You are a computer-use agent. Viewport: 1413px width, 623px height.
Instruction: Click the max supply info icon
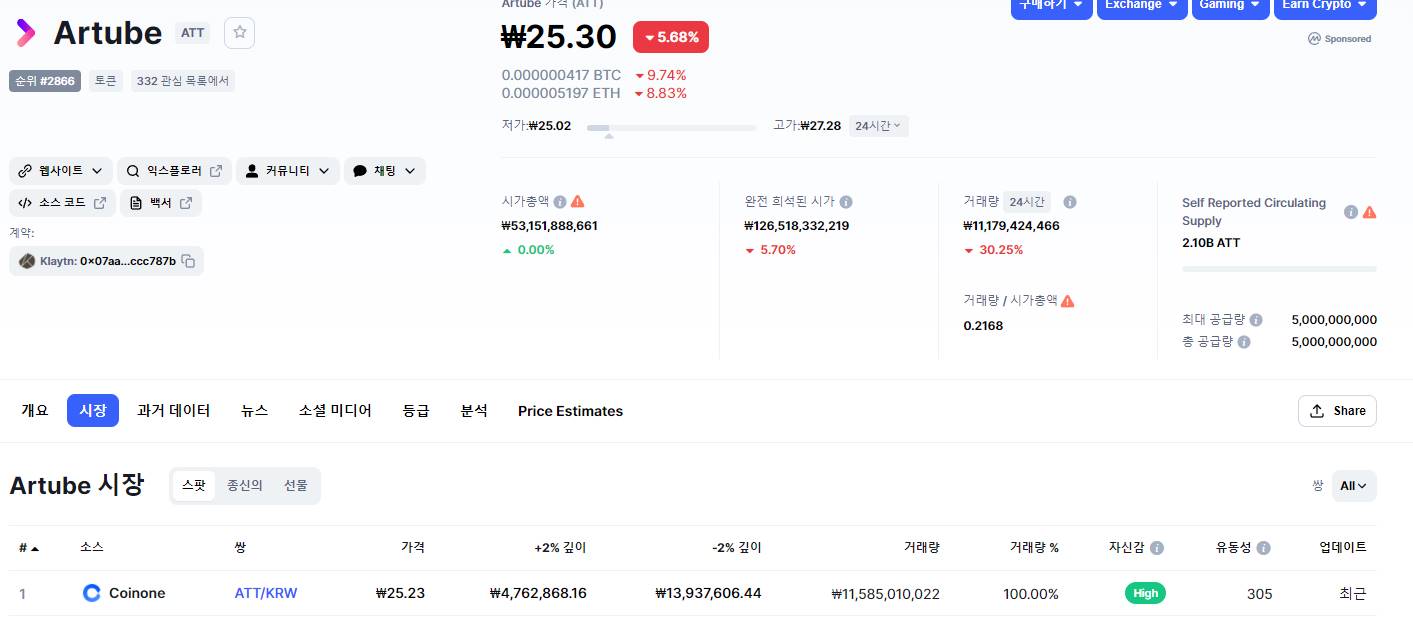coord(1256,320)
